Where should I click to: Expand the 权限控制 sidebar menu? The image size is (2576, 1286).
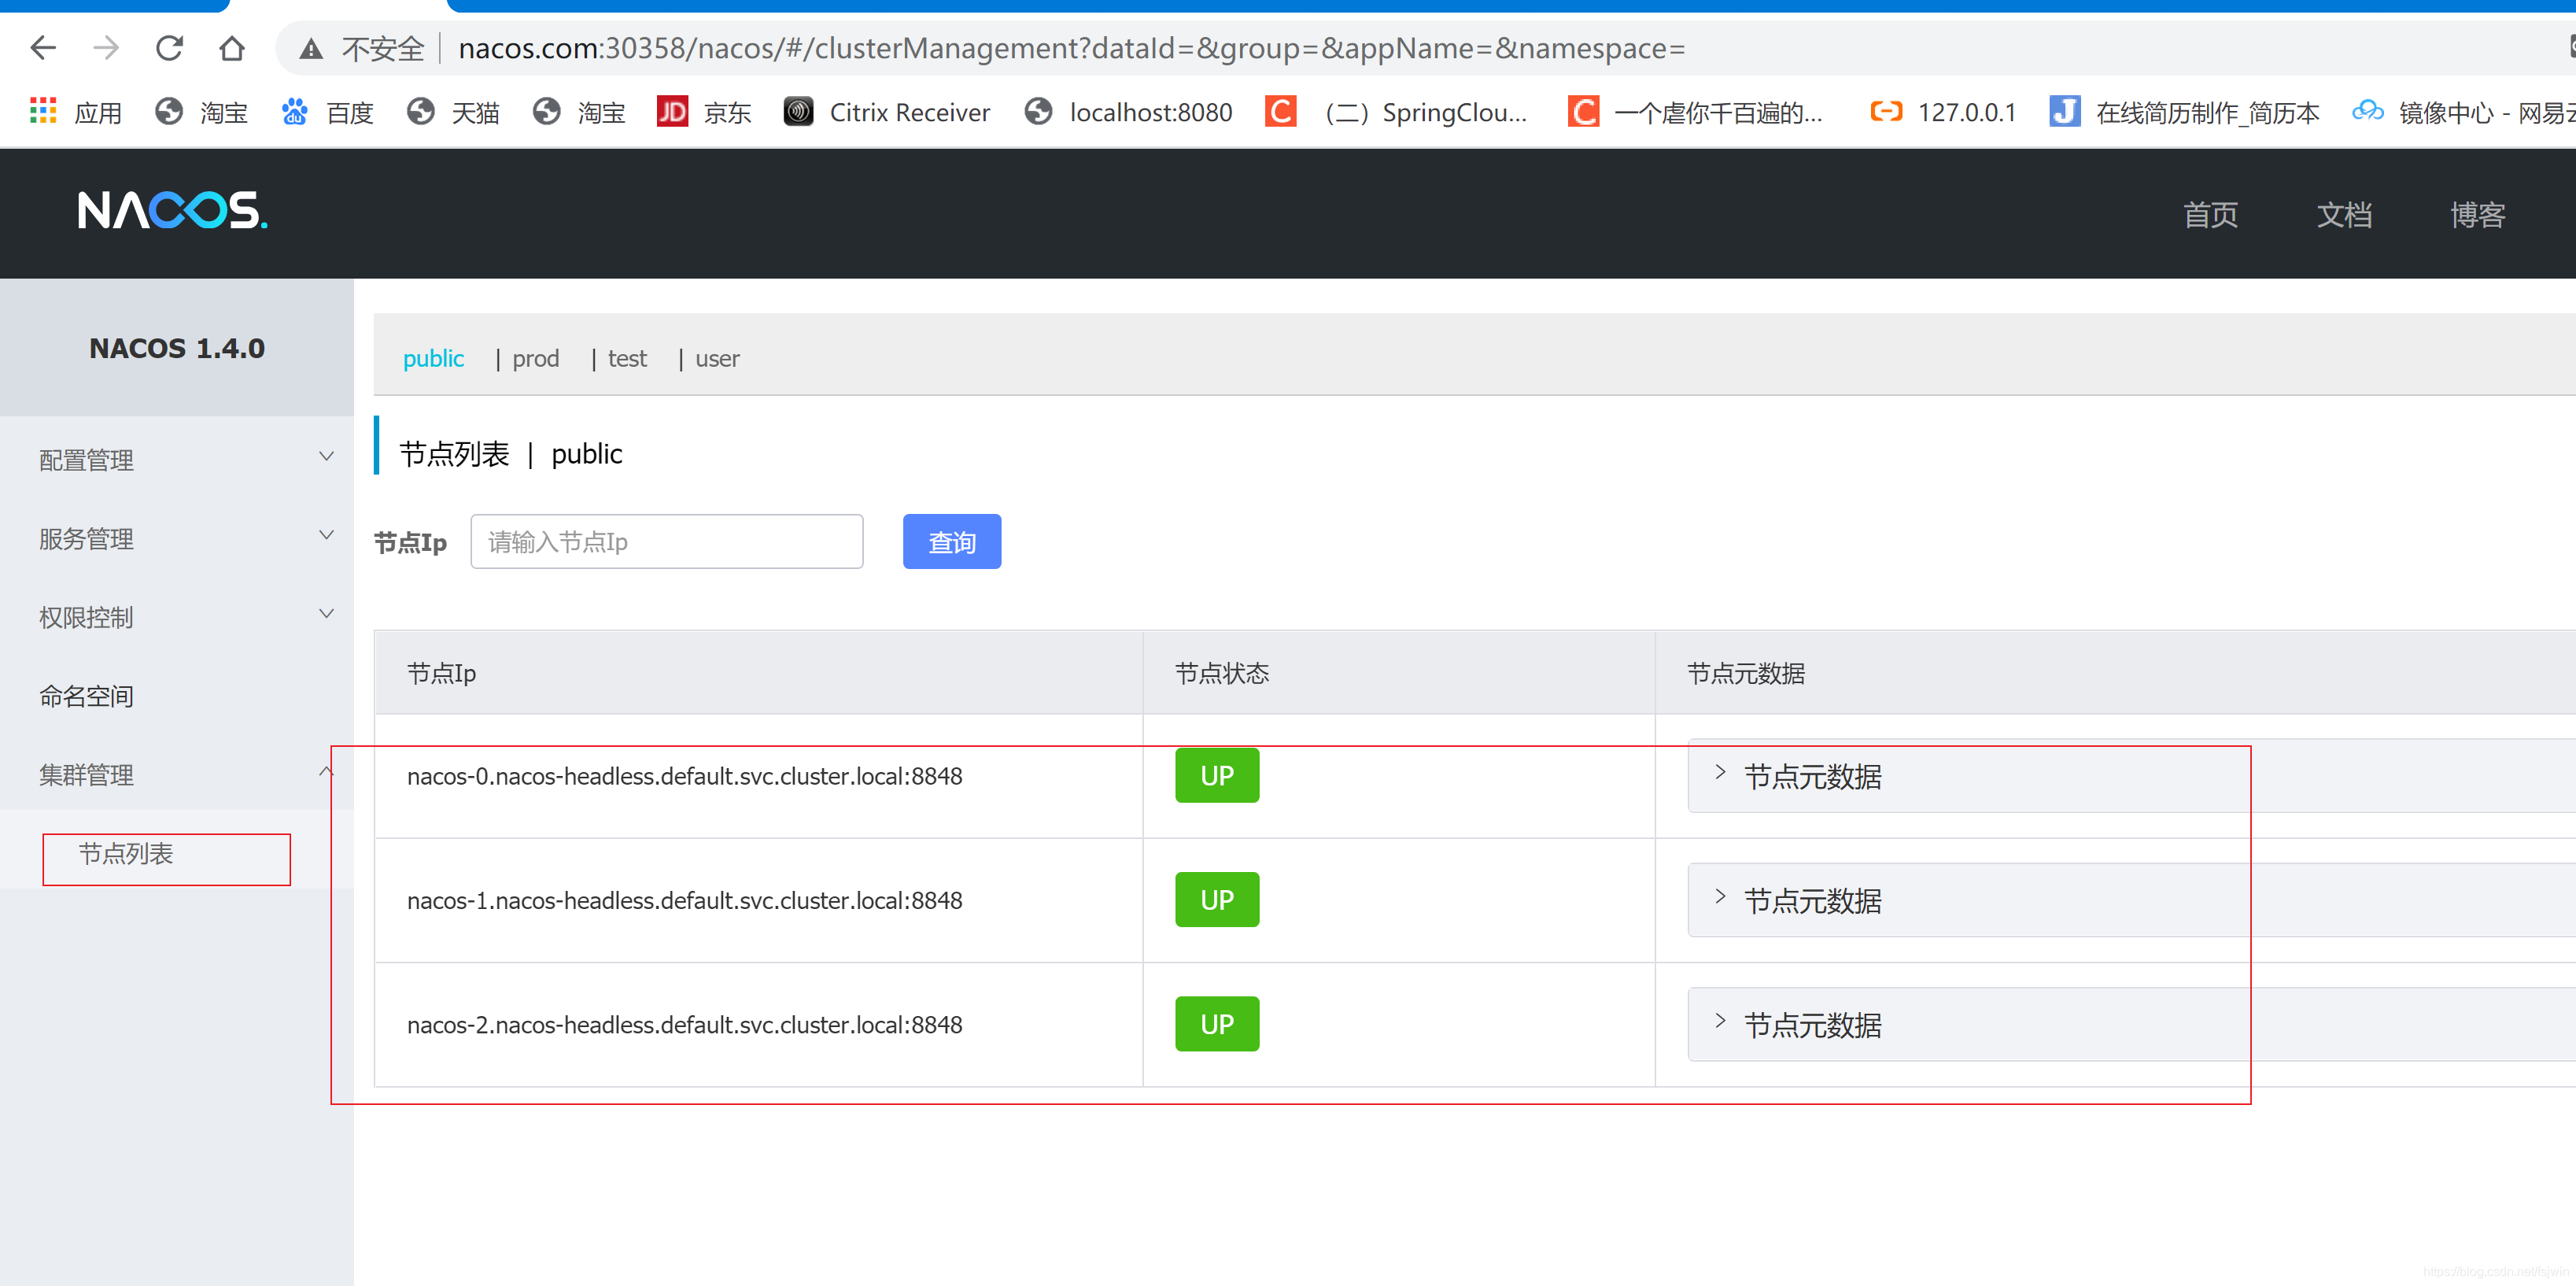tap(177, 617)
